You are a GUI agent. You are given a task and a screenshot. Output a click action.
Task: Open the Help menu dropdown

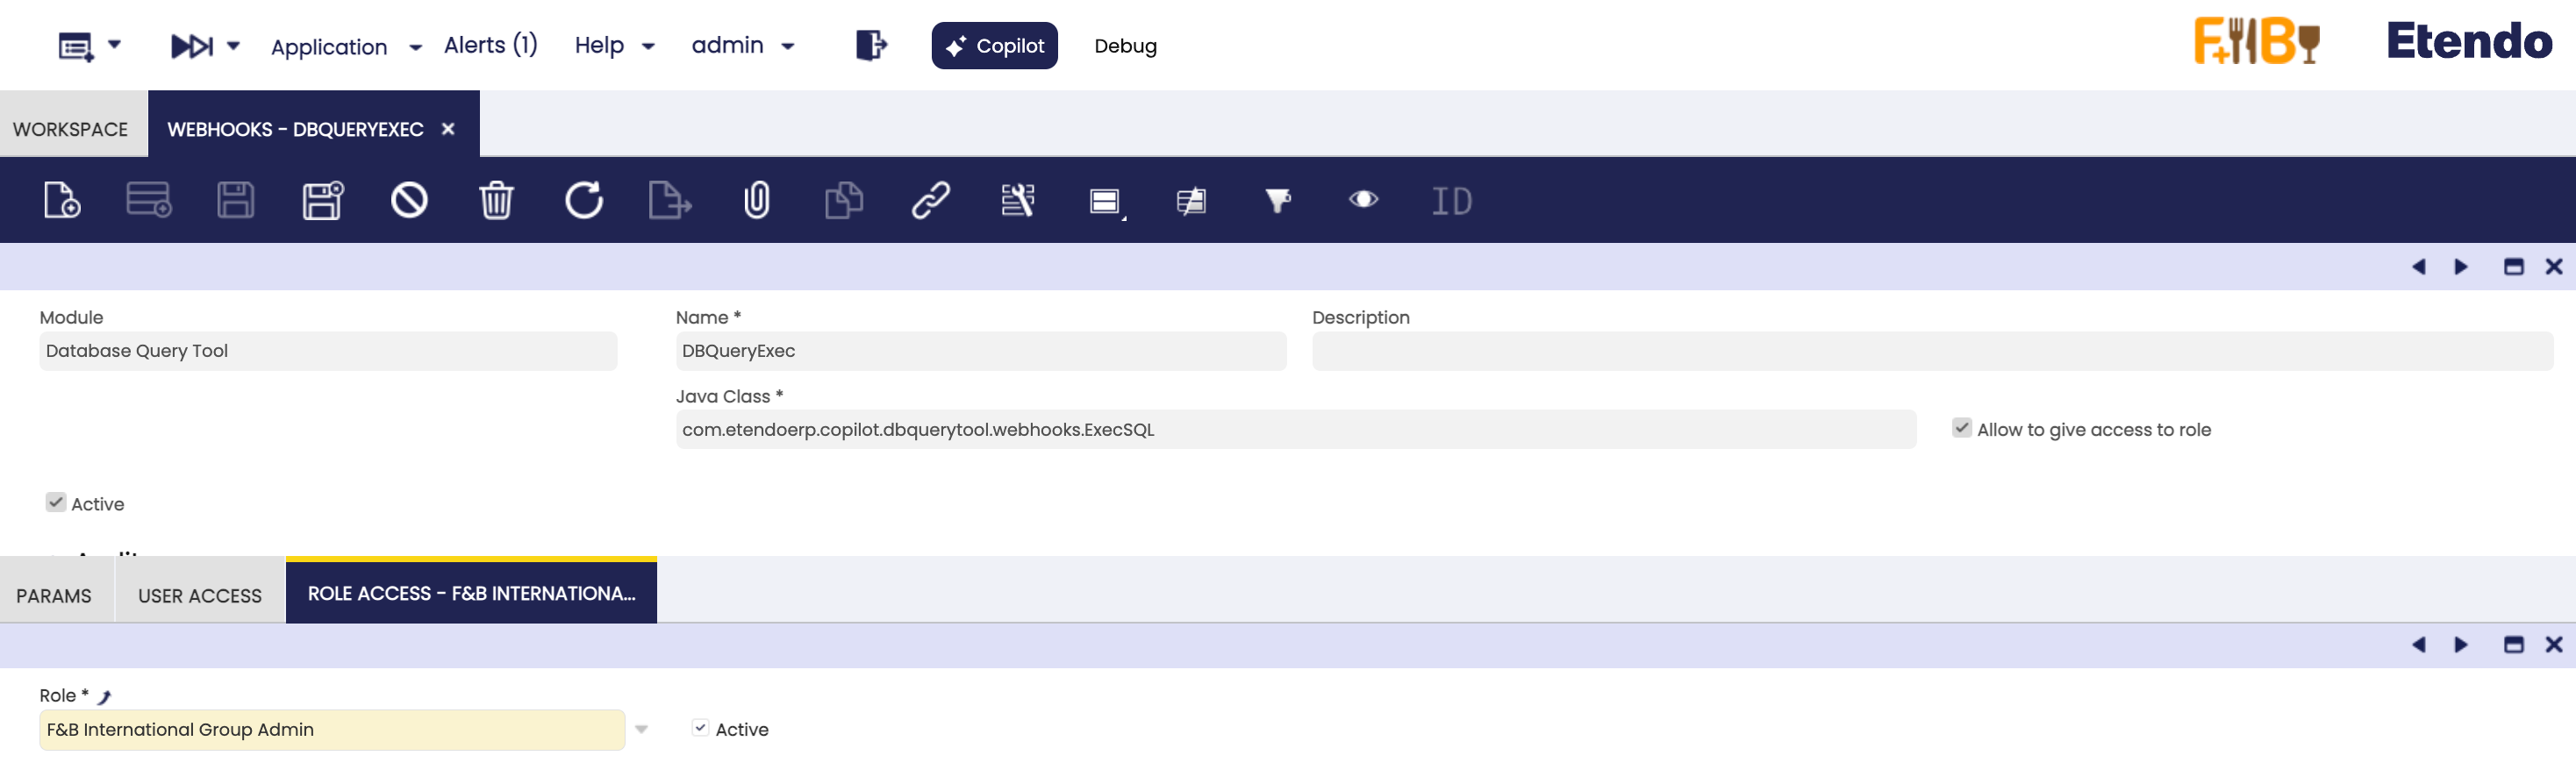[614, 46]
